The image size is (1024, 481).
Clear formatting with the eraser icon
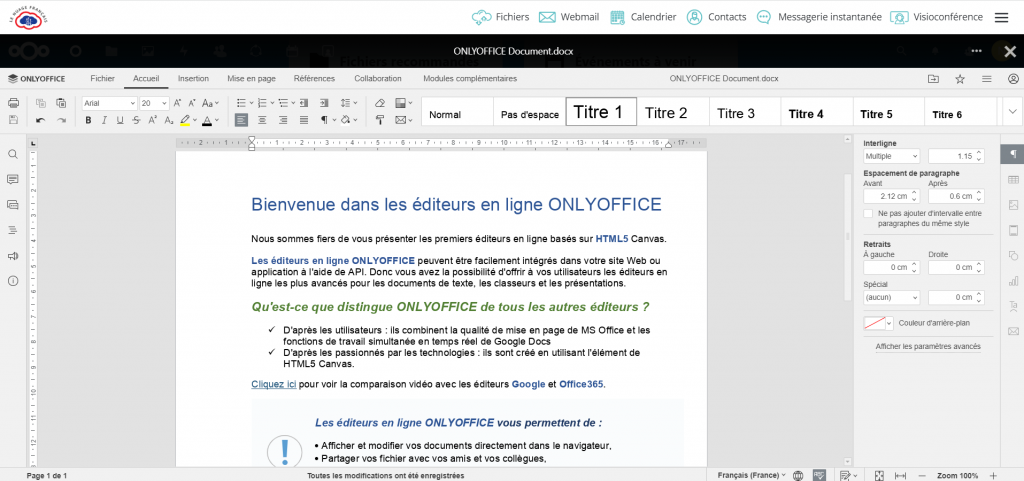(x=380, y=103)
